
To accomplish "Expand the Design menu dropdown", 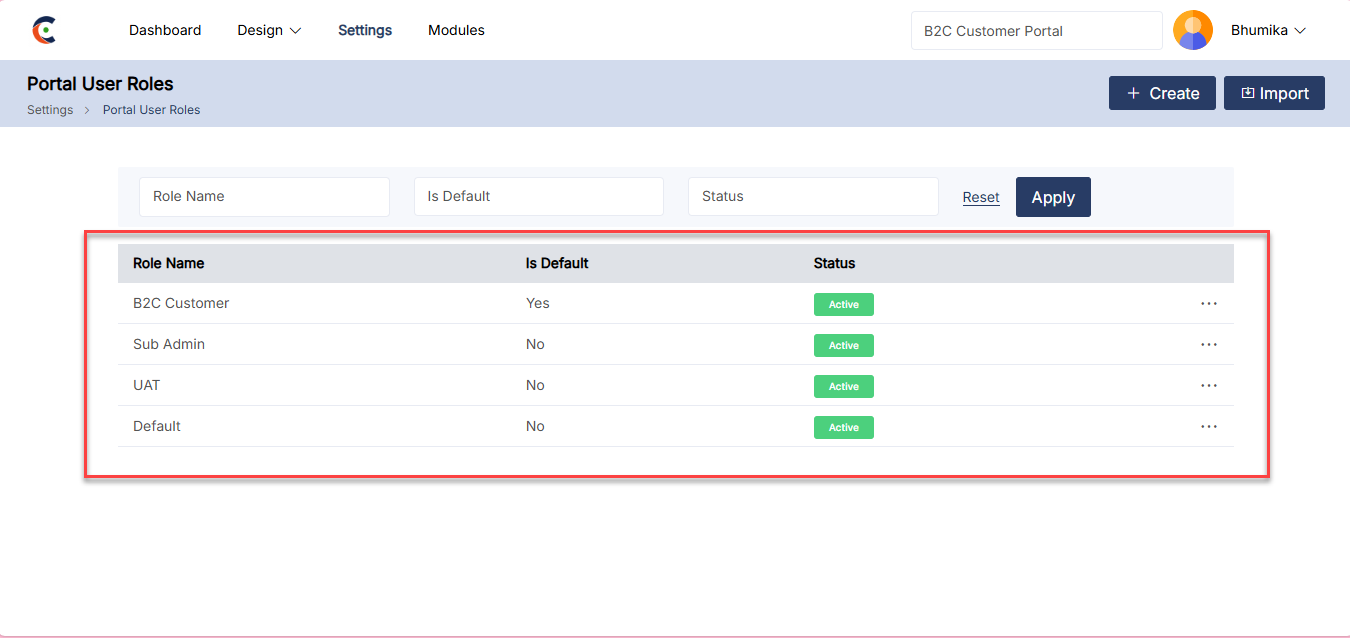I will [269, 30].
